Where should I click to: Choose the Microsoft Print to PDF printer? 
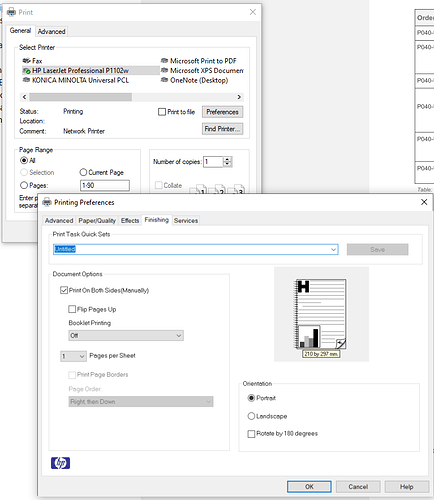[x=199, y=61]
